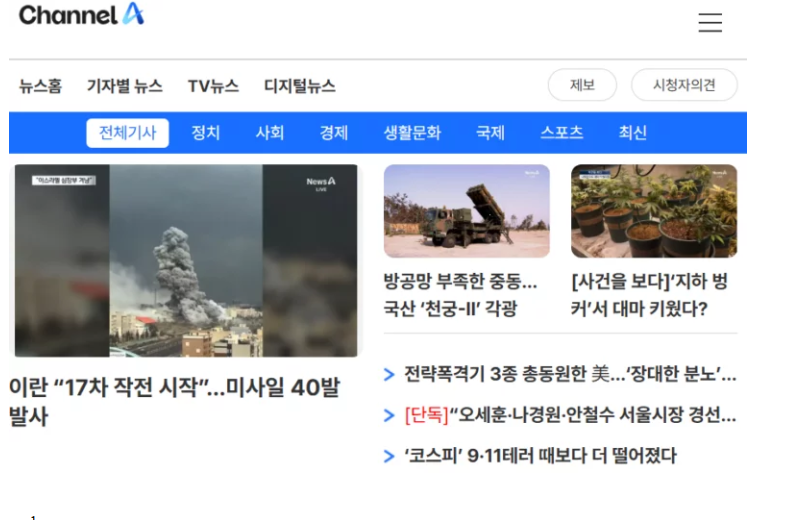Go to the 경제 category

tap(334, 133)
